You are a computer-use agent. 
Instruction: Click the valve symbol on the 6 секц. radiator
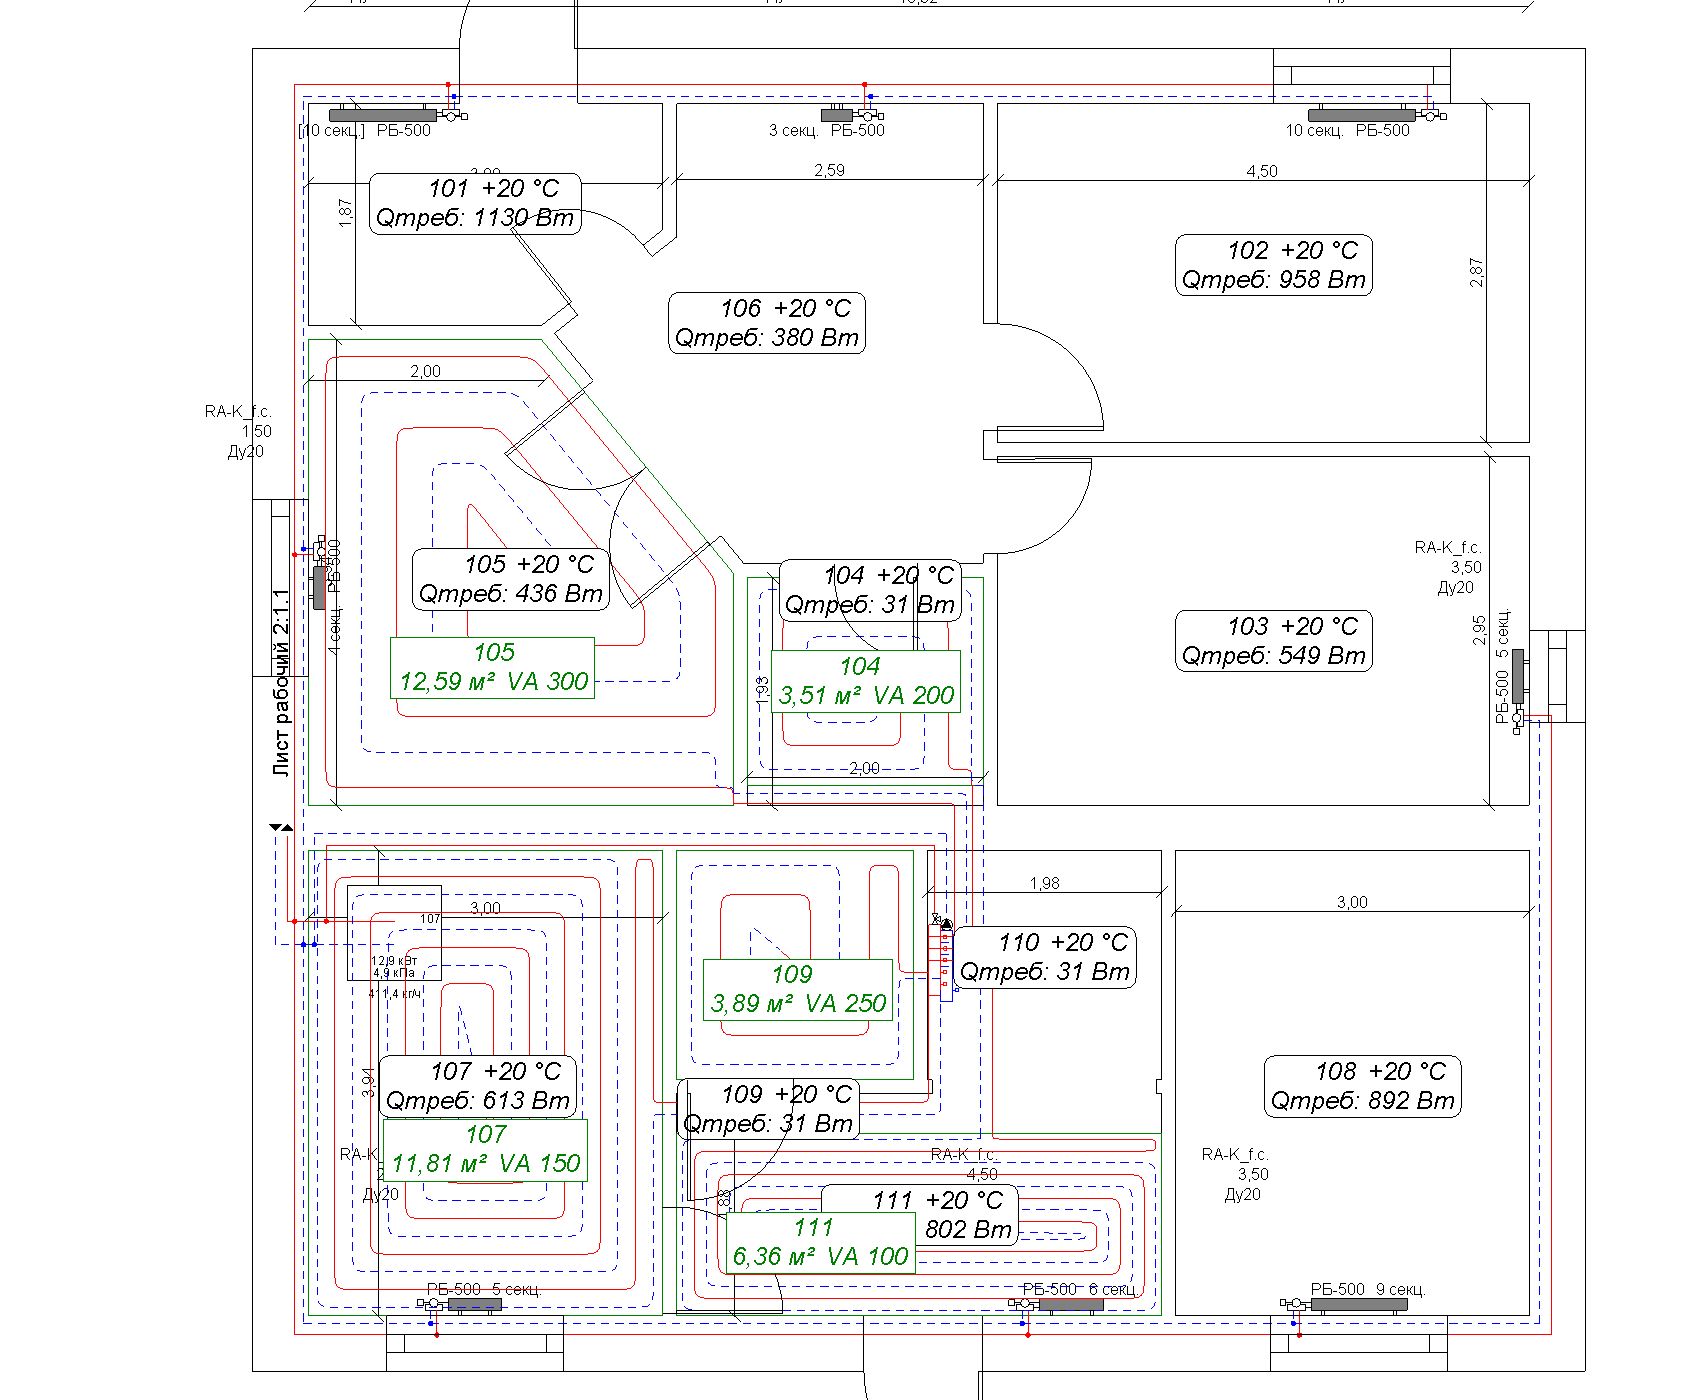pos(1023,1304)
